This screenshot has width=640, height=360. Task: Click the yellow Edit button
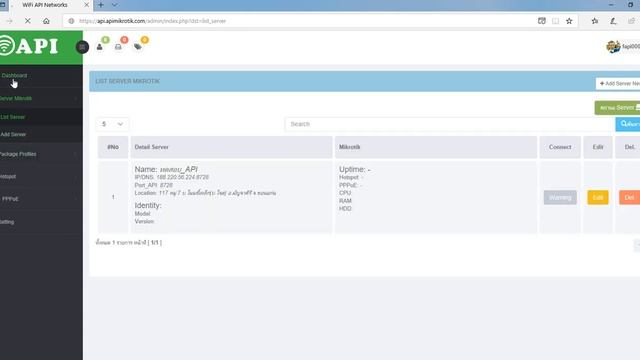598,198
